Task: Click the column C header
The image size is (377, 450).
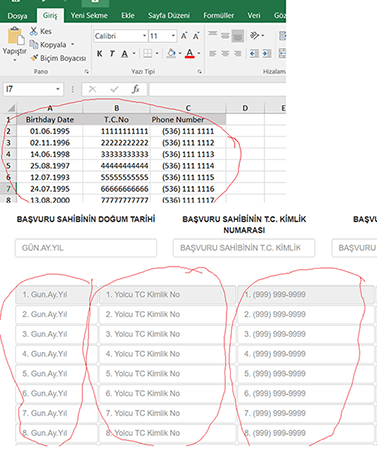Action: (x=188, y=108)
